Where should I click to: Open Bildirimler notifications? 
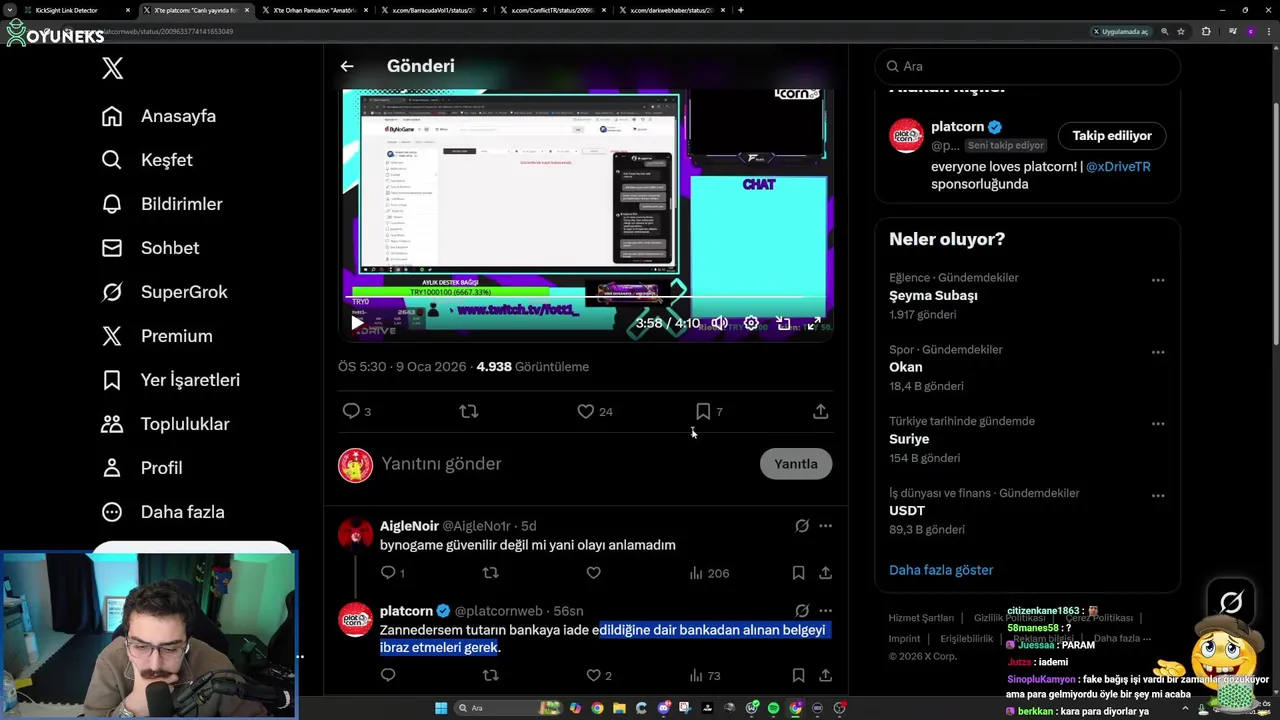click(x=162, y=204)
